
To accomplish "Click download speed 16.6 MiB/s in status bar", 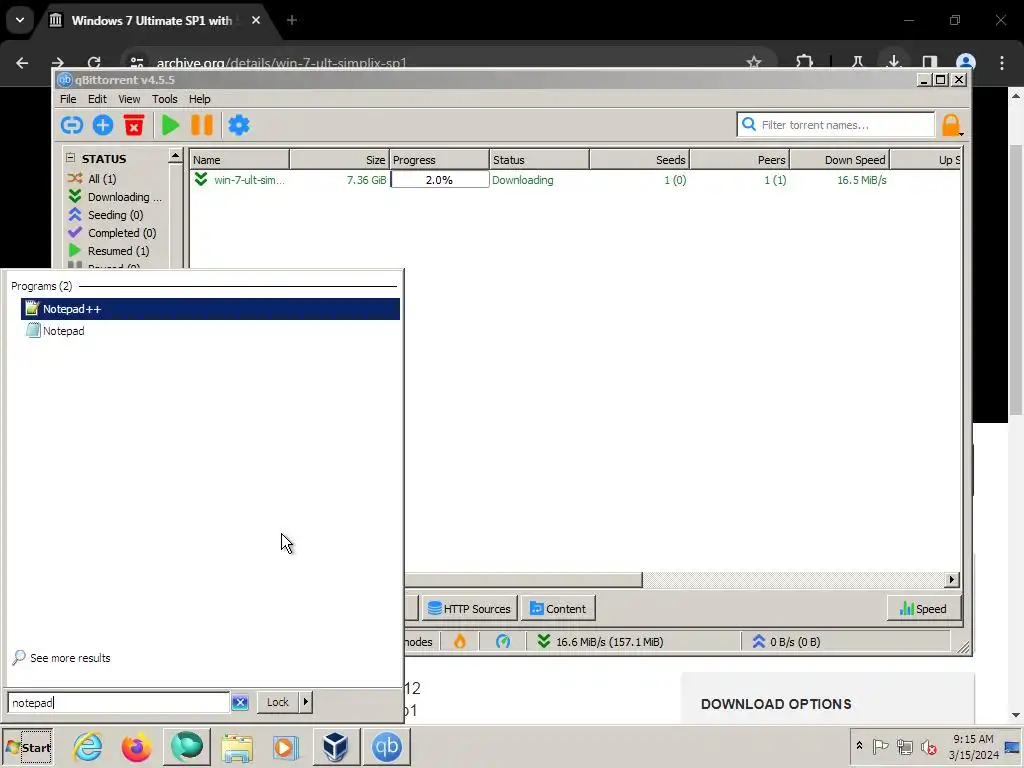I will point(600,642).
